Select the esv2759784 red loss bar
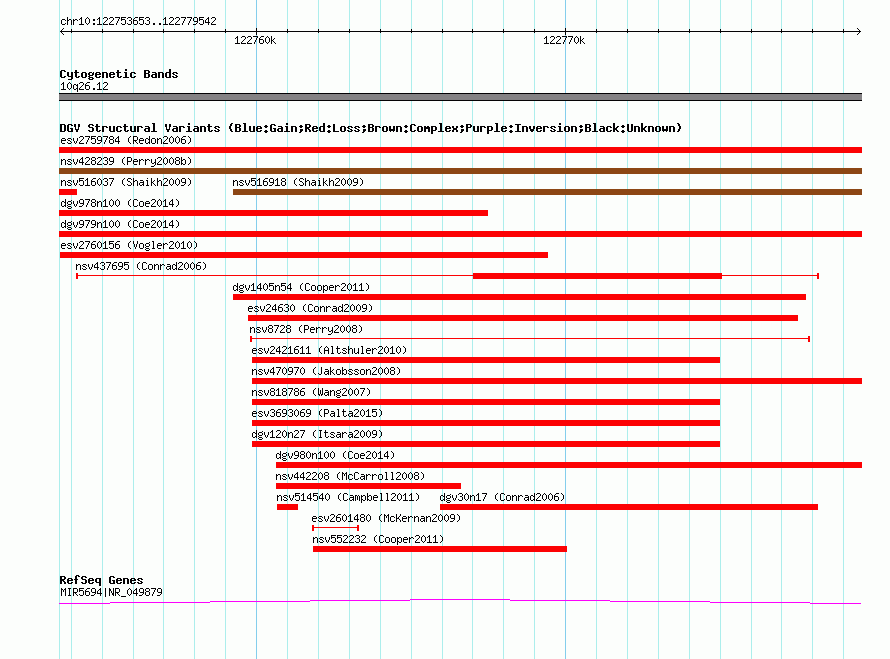 point(460,150)
